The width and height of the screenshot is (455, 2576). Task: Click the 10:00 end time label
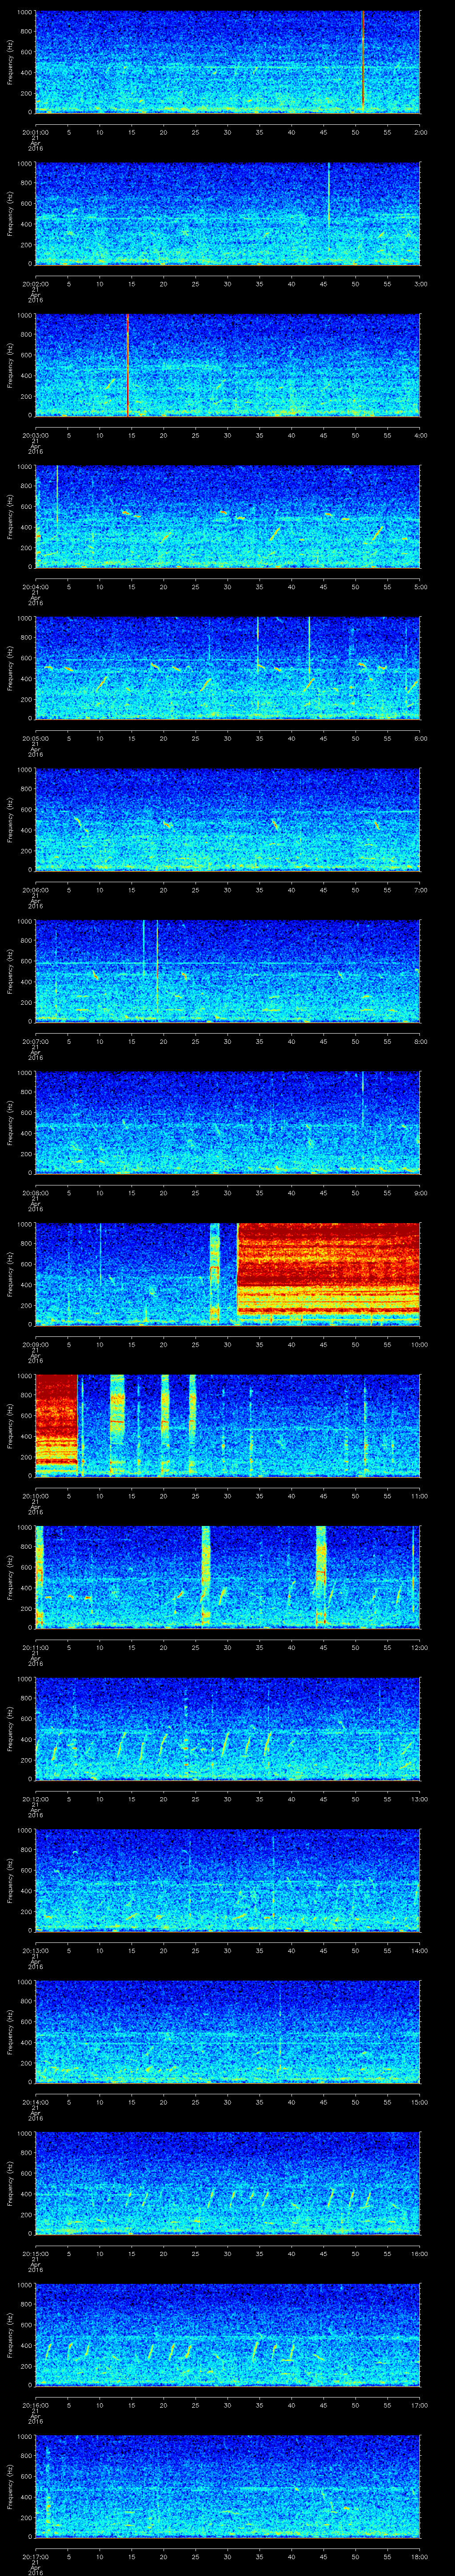[x=419, y=1344]
